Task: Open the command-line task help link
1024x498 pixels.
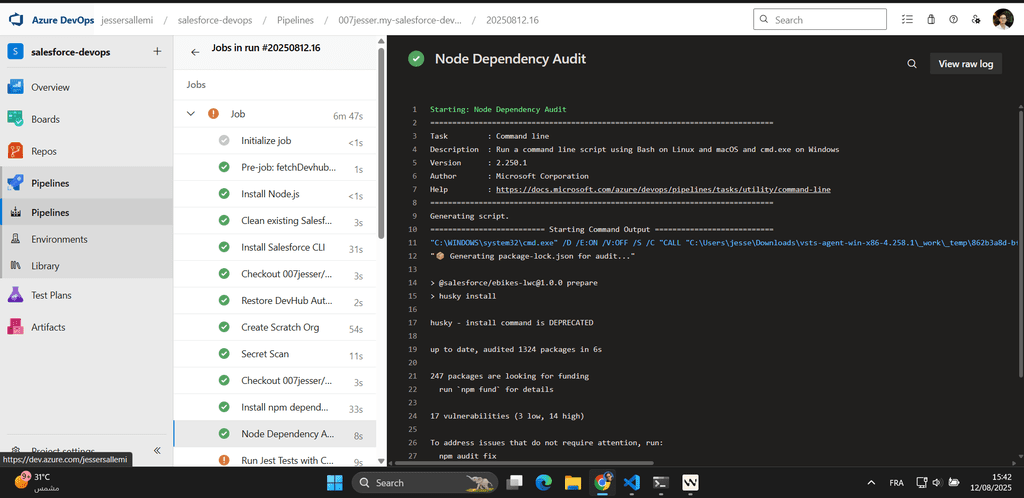Action: (x=664, y=189)
